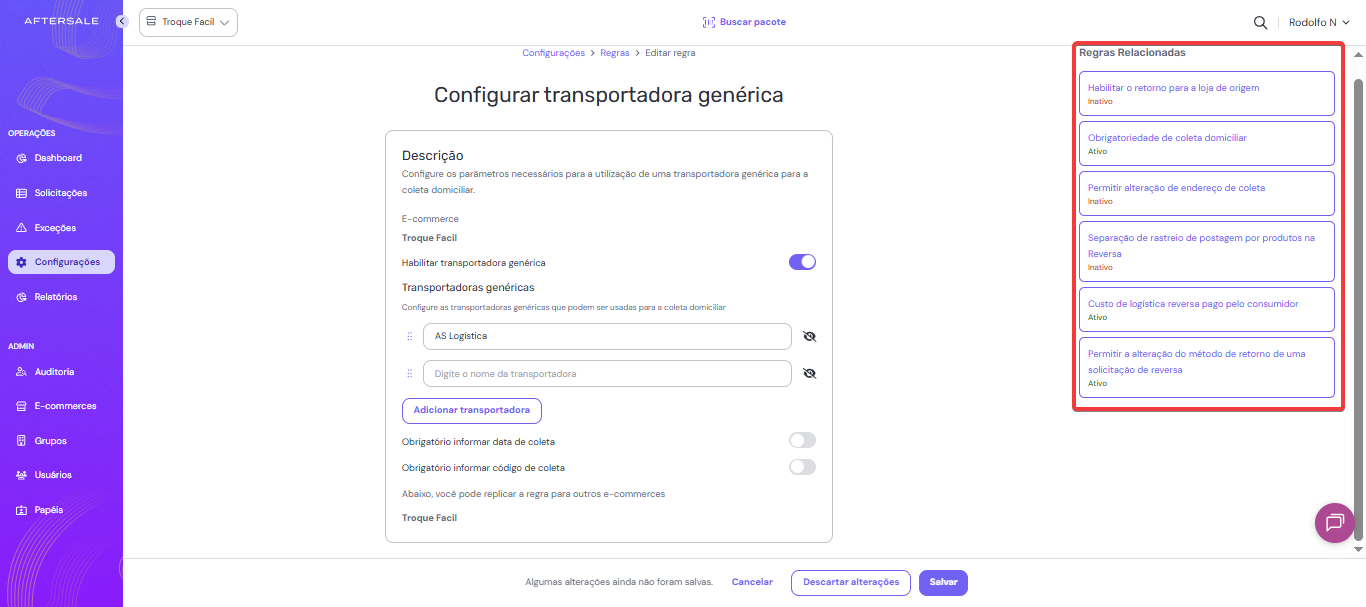This screenshot has width=1366, height=607.
Task: Click drag handle beside AS Logistica
Action: coord(410,336)
